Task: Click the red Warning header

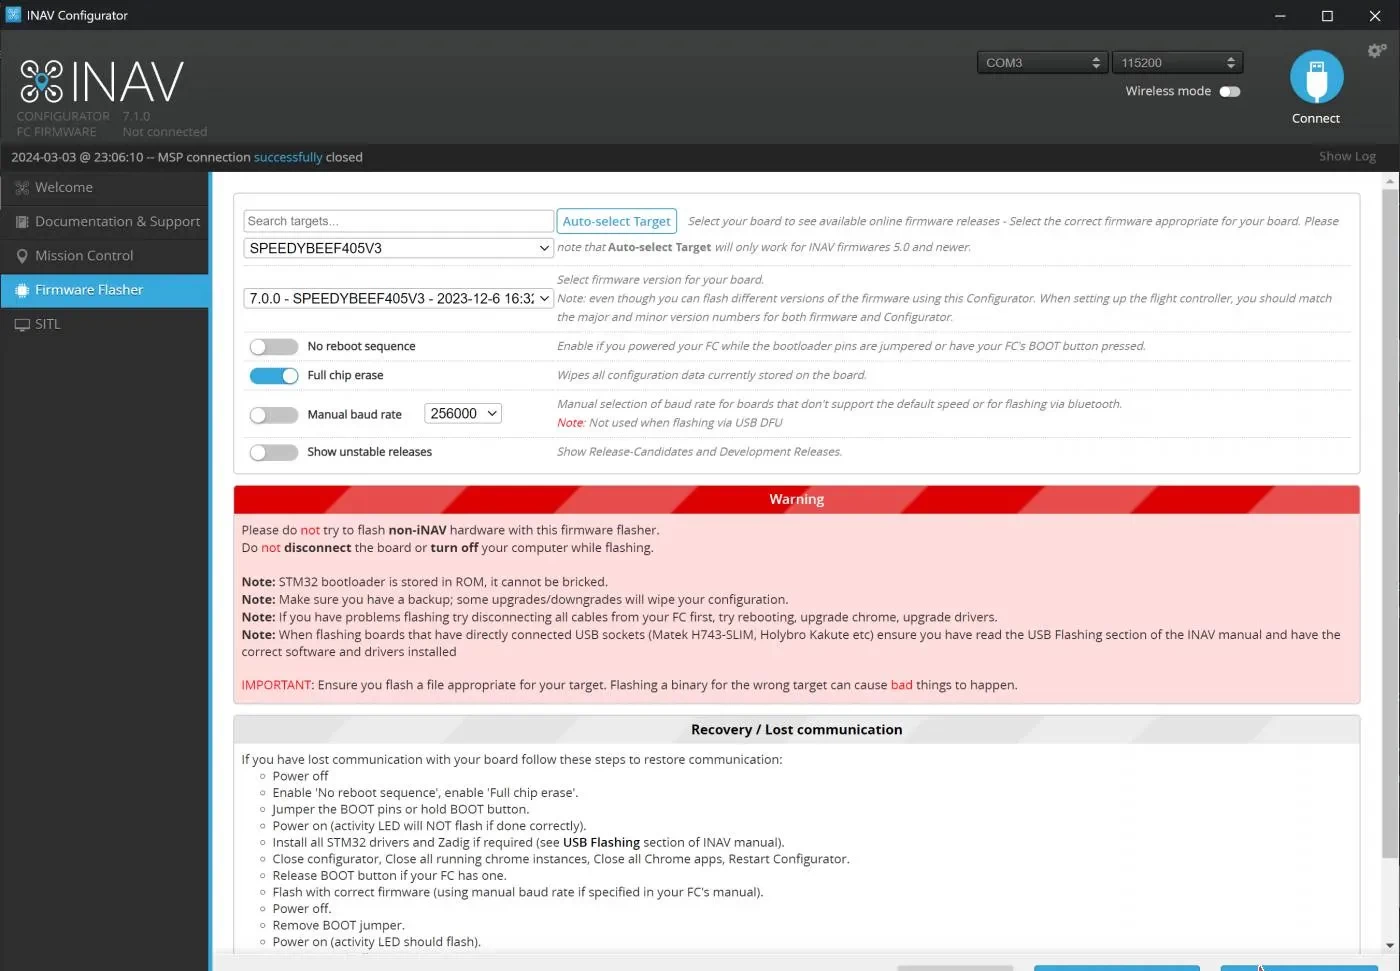Action: pyautogui.click(x=796, y=499)
